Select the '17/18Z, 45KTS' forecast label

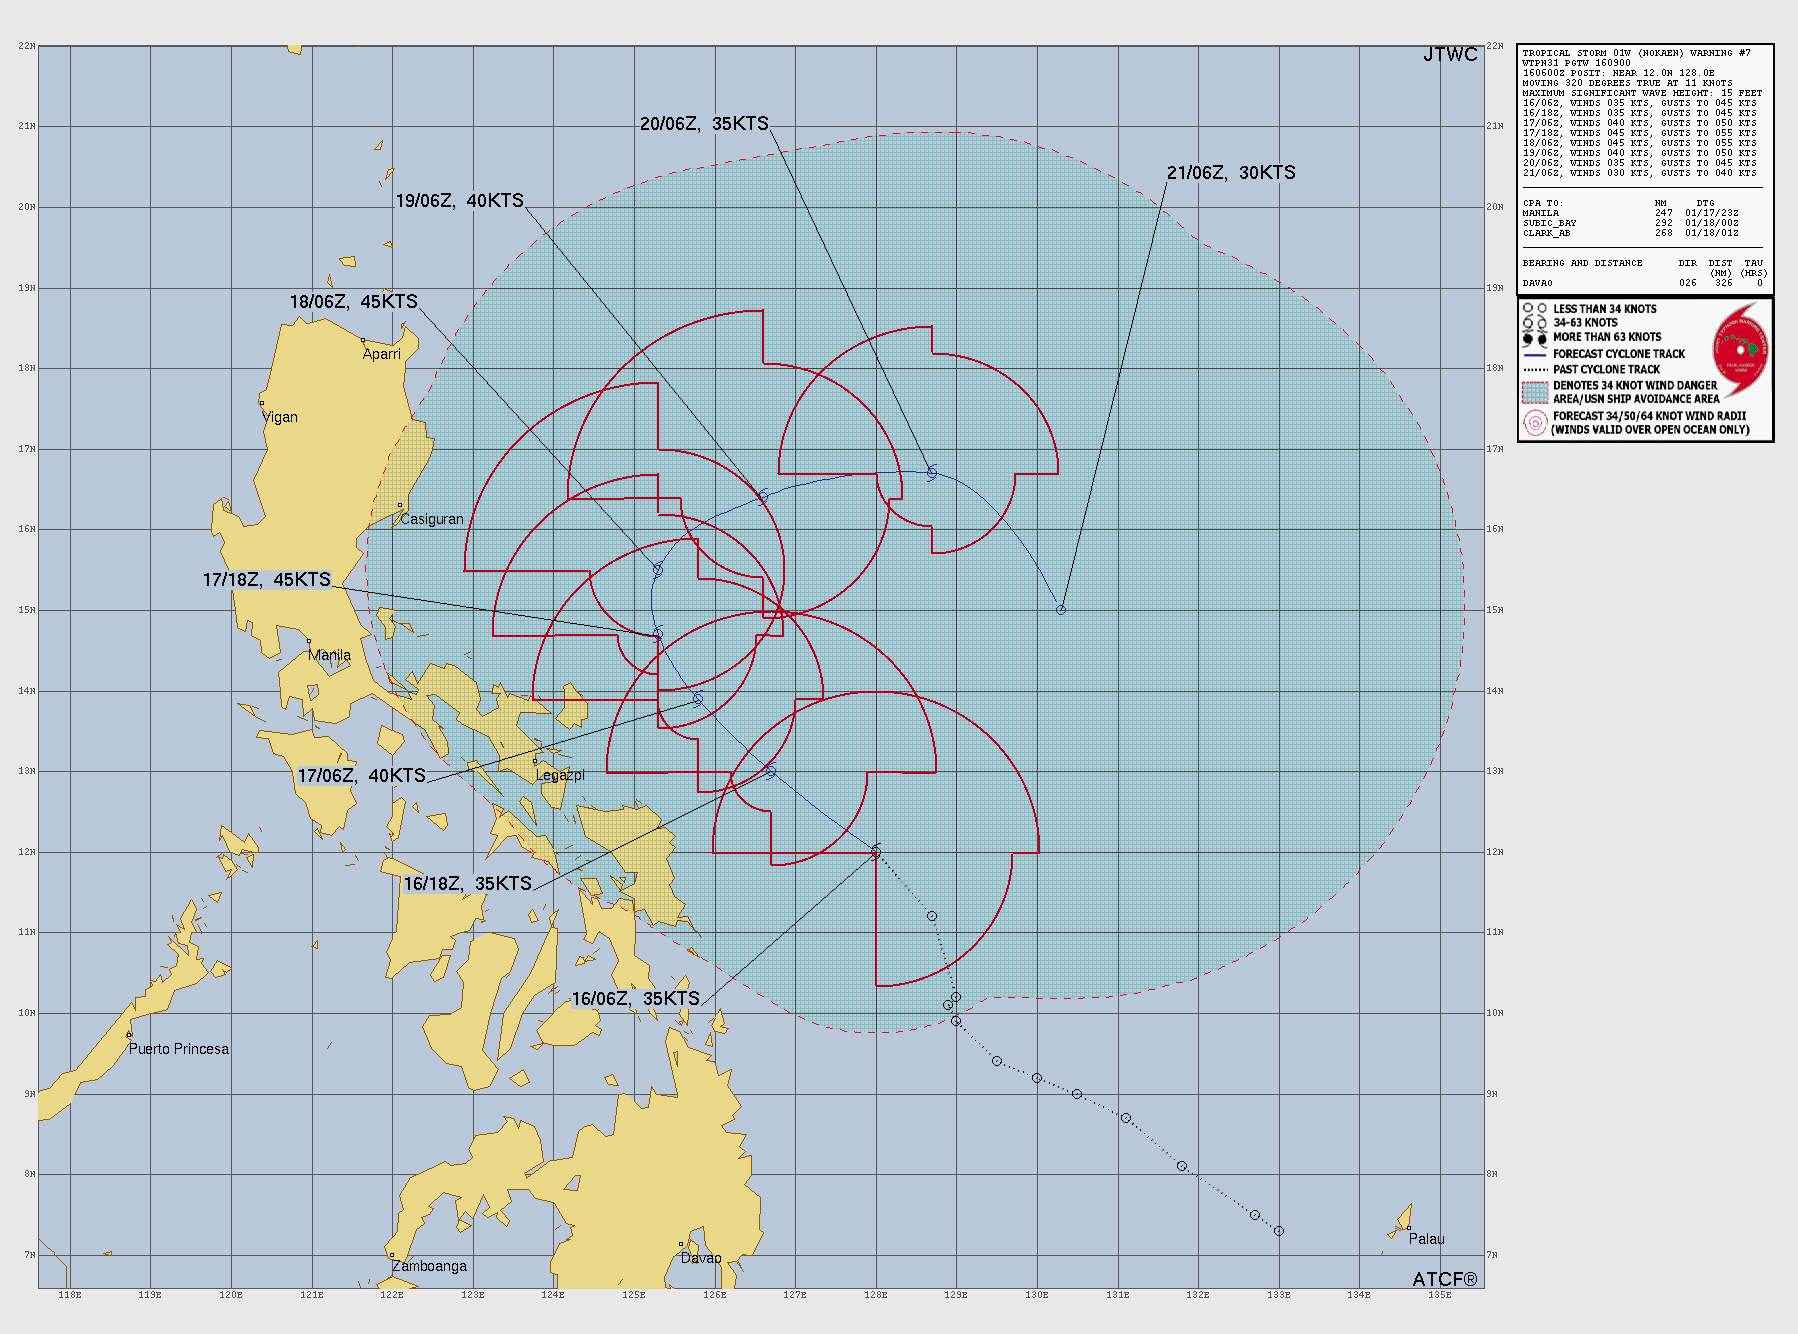point(266,580)
